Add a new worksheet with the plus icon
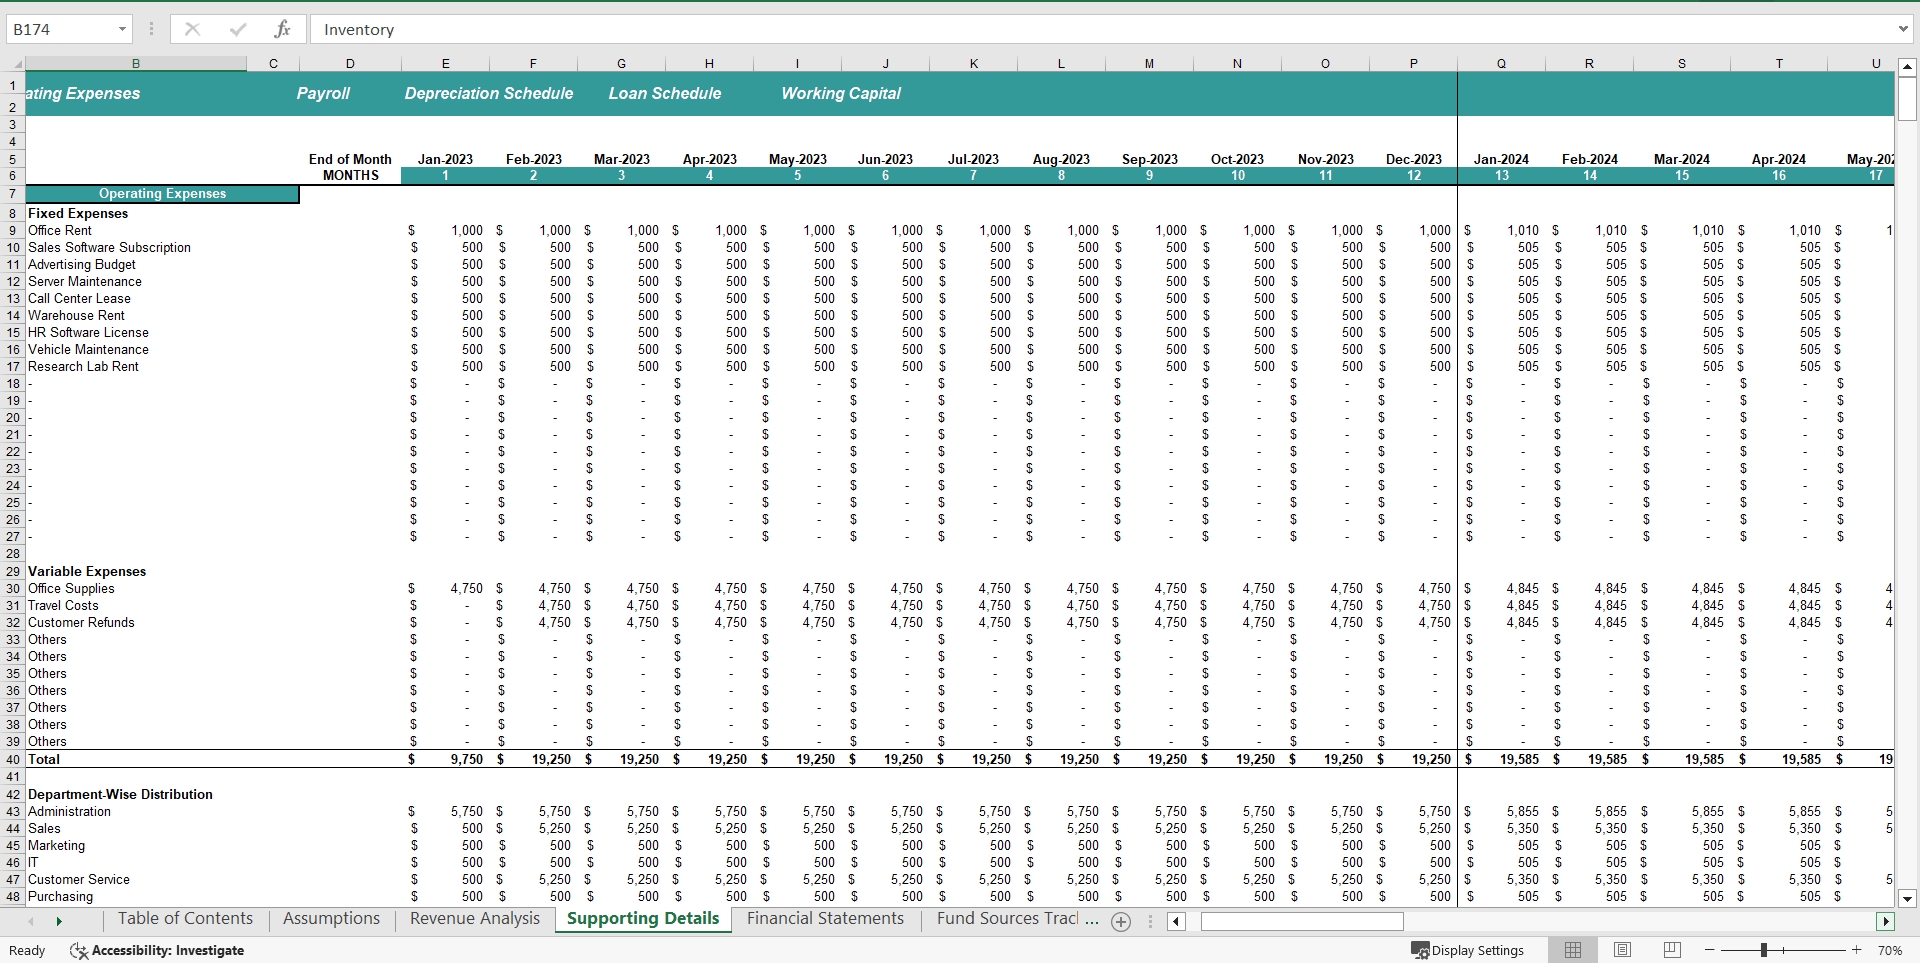This screenshot has height=964, width=1920. 1121,921
